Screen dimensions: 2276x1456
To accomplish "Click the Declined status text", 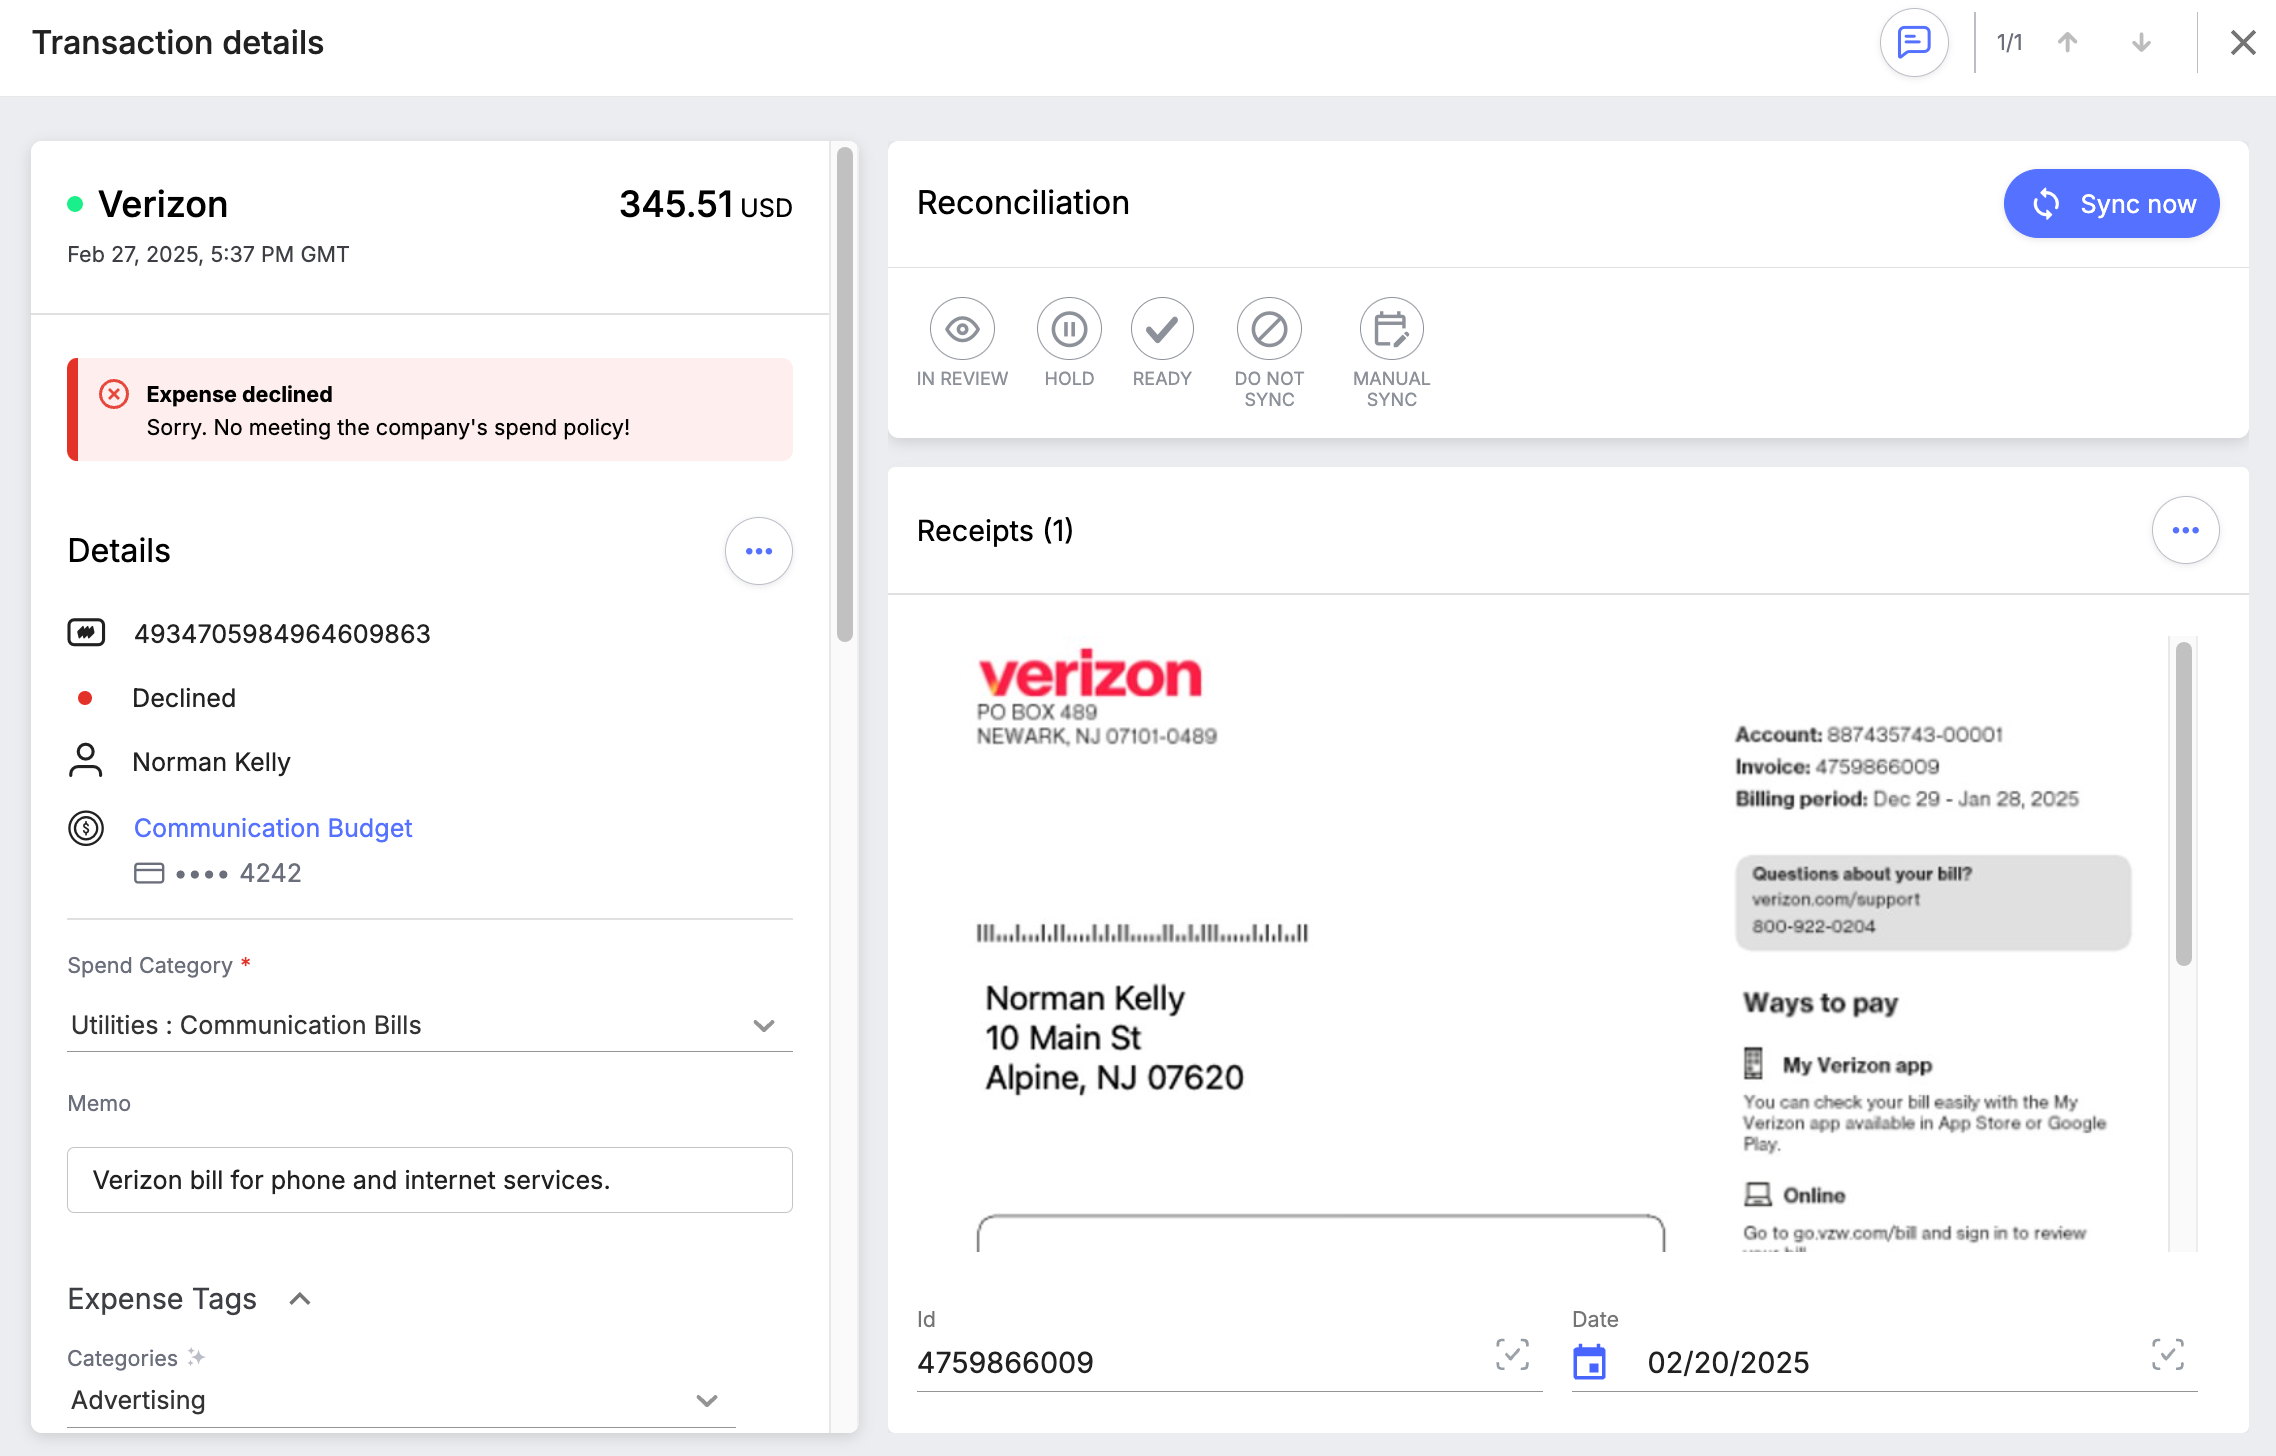I will tap(184, 698).
